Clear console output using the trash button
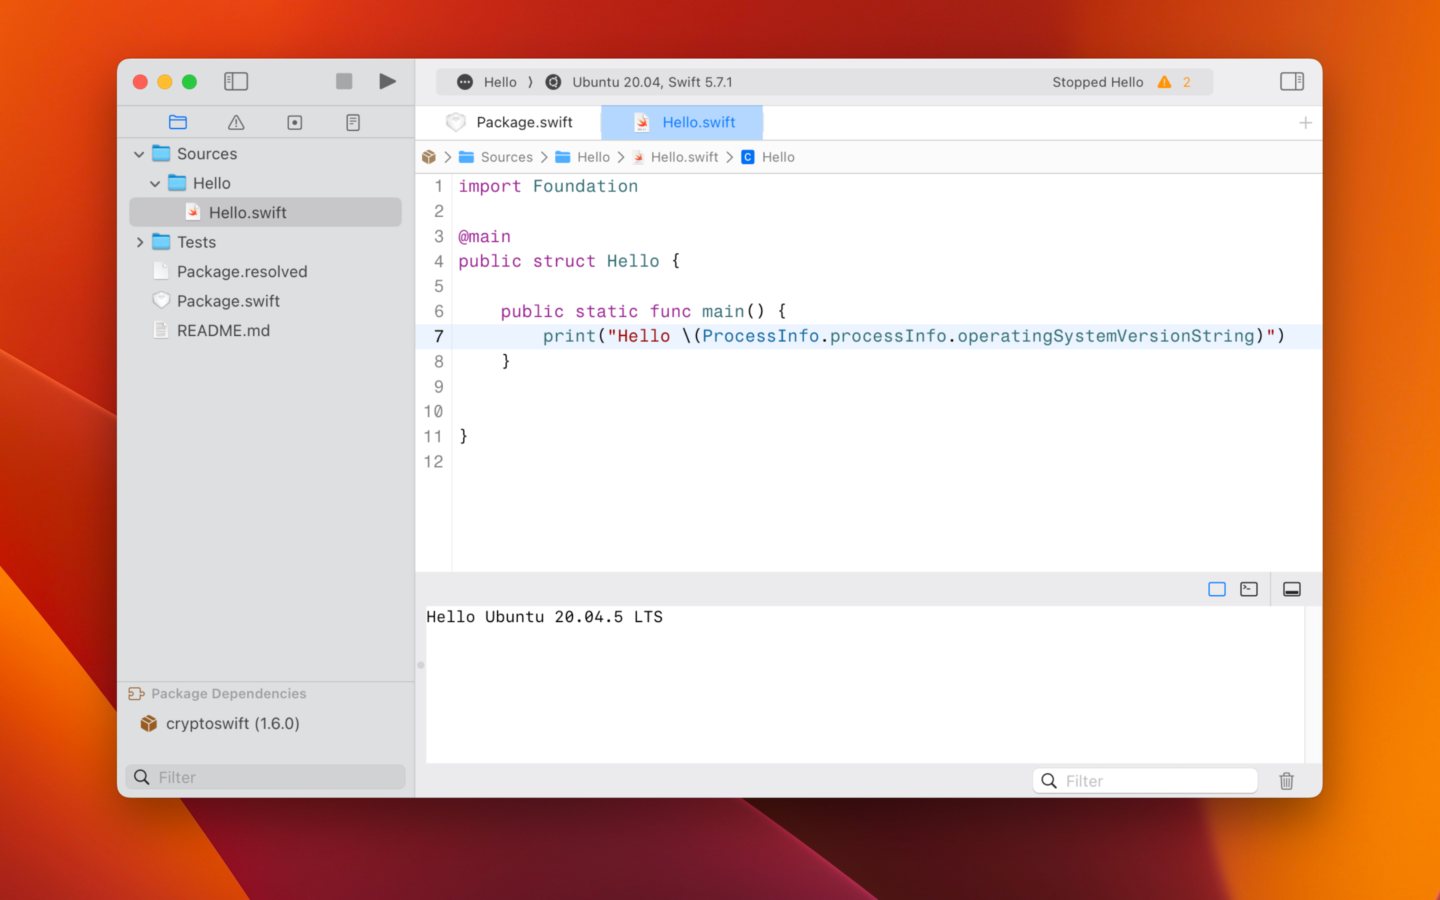The image size is (1440, 900). click(x=1286, y=781)
